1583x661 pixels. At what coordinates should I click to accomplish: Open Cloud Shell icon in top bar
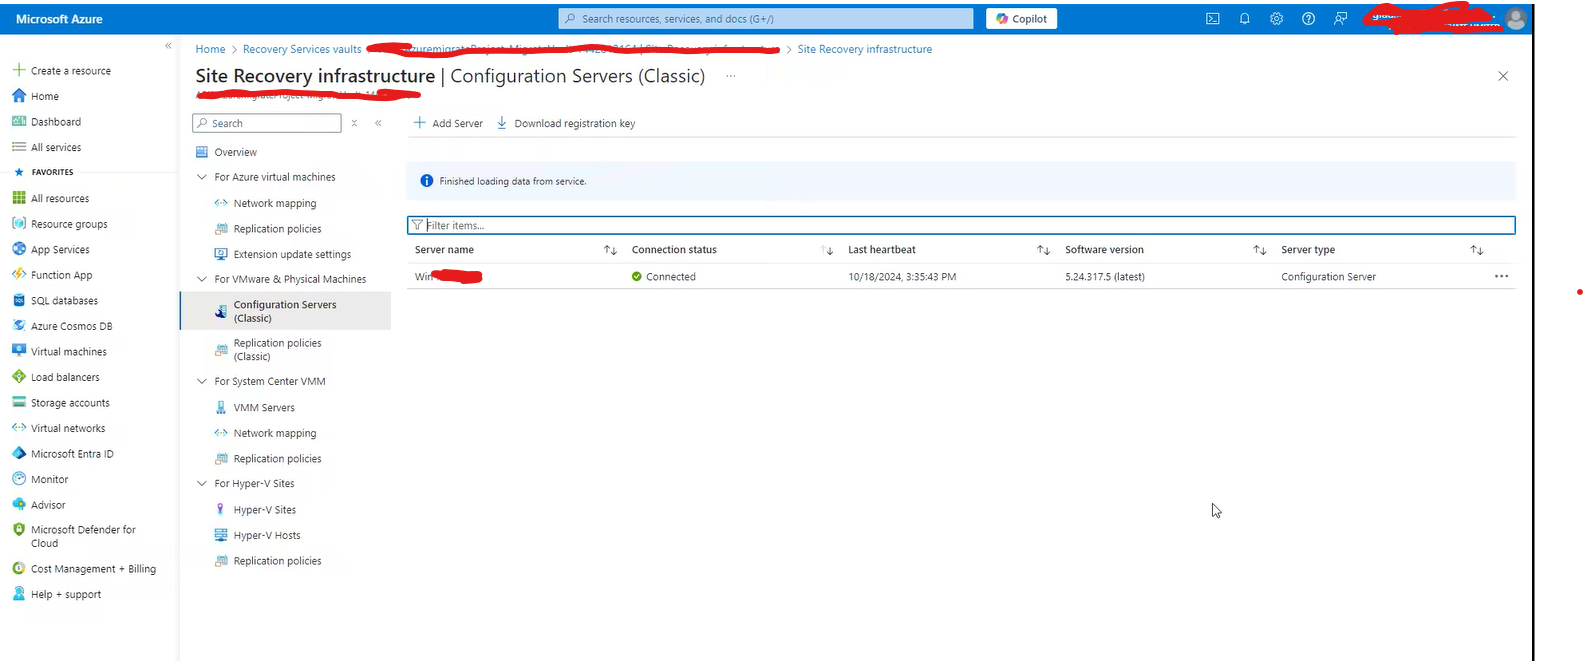(1212, 18)
